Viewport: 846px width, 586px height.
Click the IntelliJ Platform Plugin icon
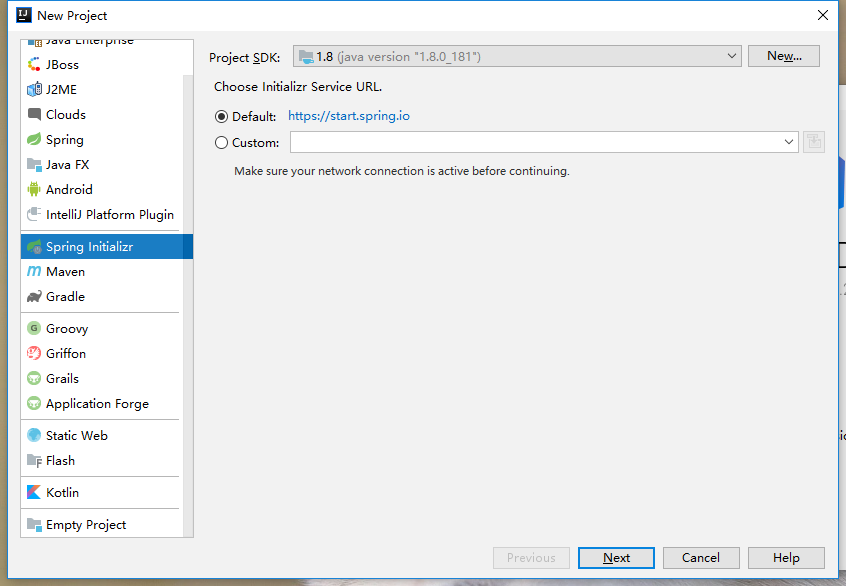(x=34, y=214)
